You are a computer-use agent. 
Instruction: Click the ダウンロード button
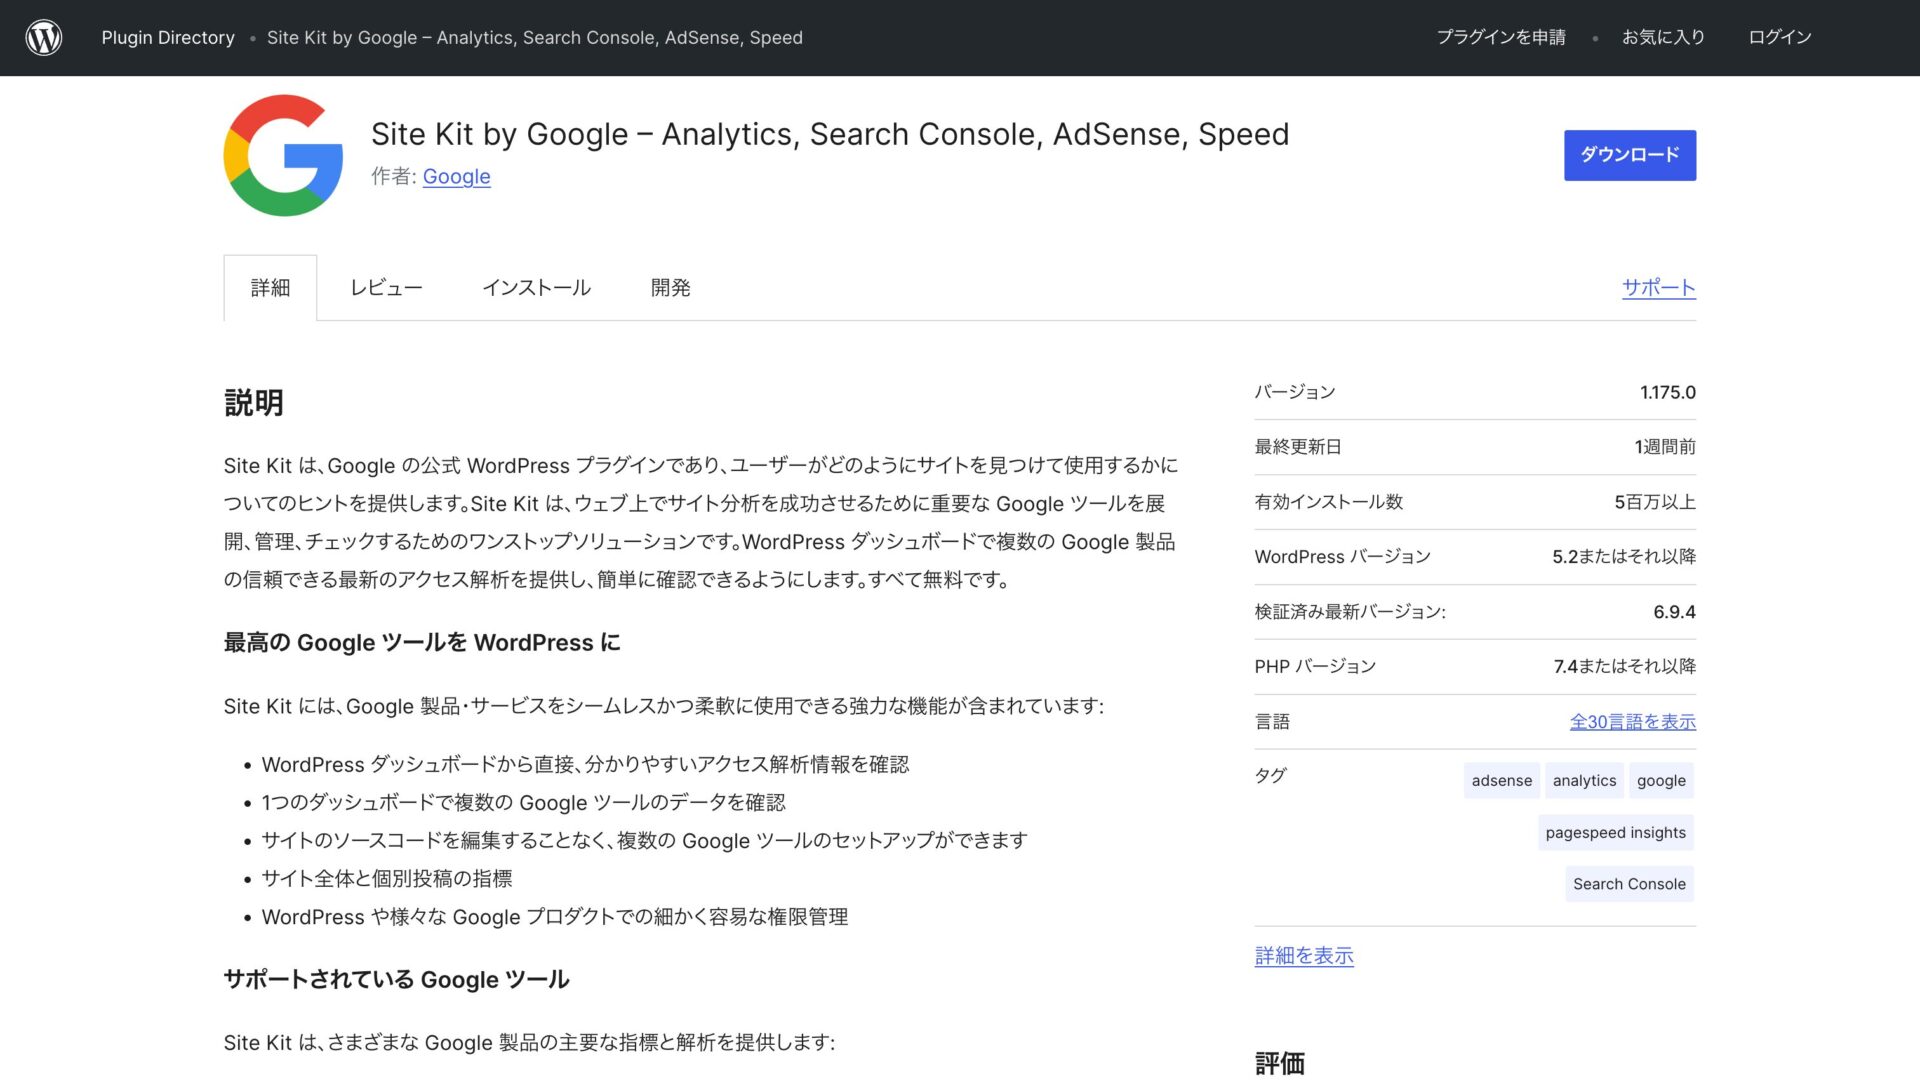click(1628, 155)
